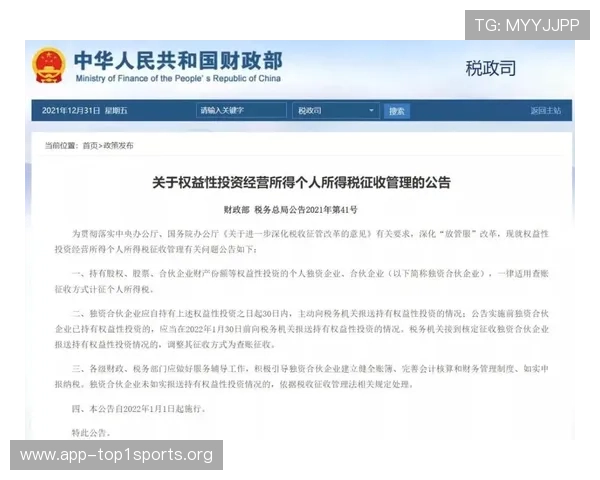
Task: Click the 返回主站 link
Action: [546, 111]
